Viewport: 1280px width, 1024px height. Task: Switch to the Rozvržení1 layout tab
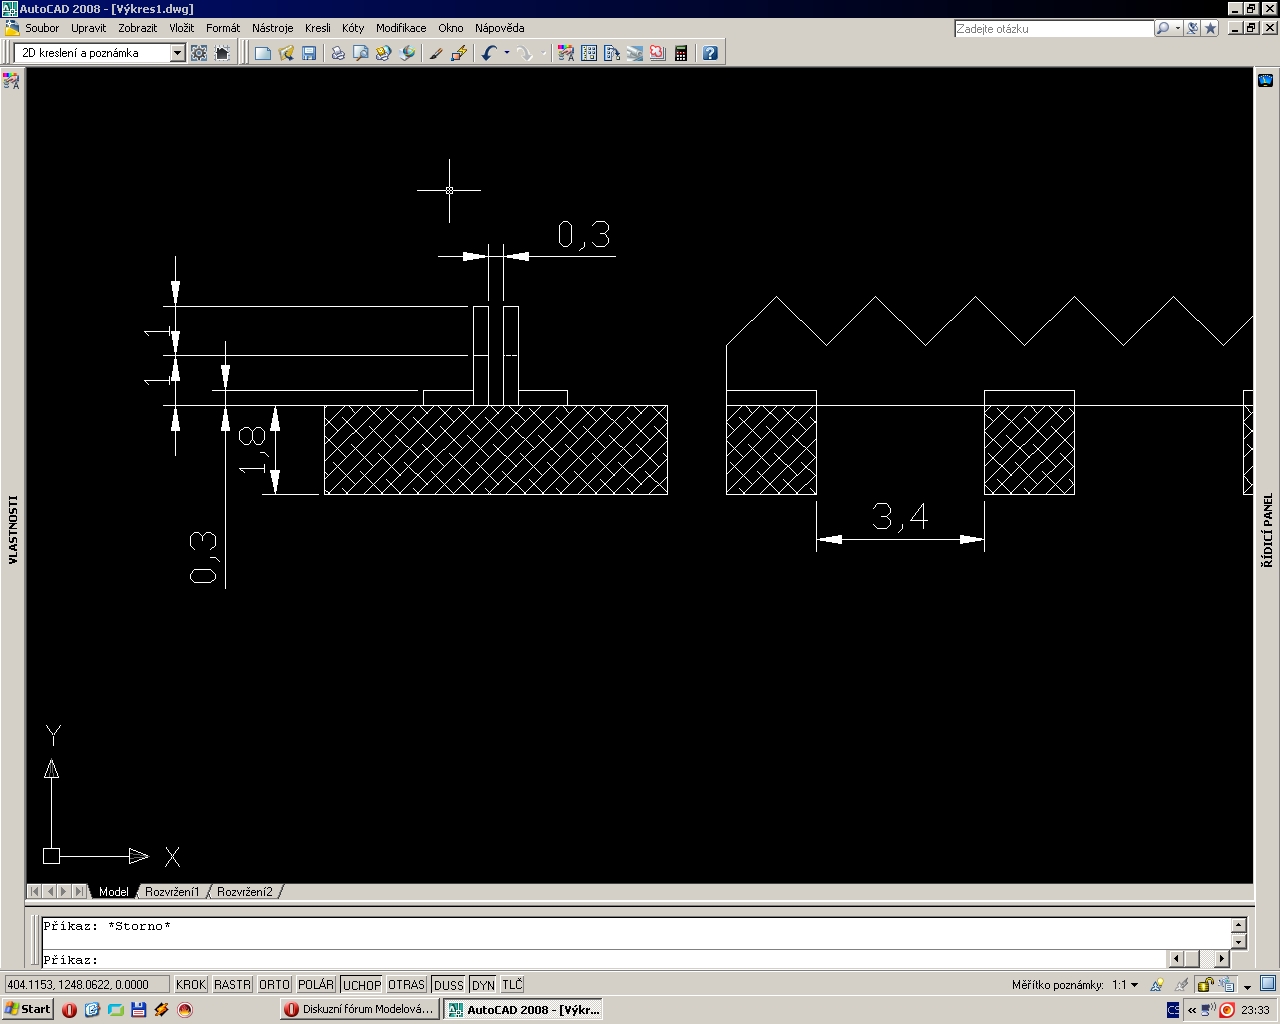(x=172, y=891)
